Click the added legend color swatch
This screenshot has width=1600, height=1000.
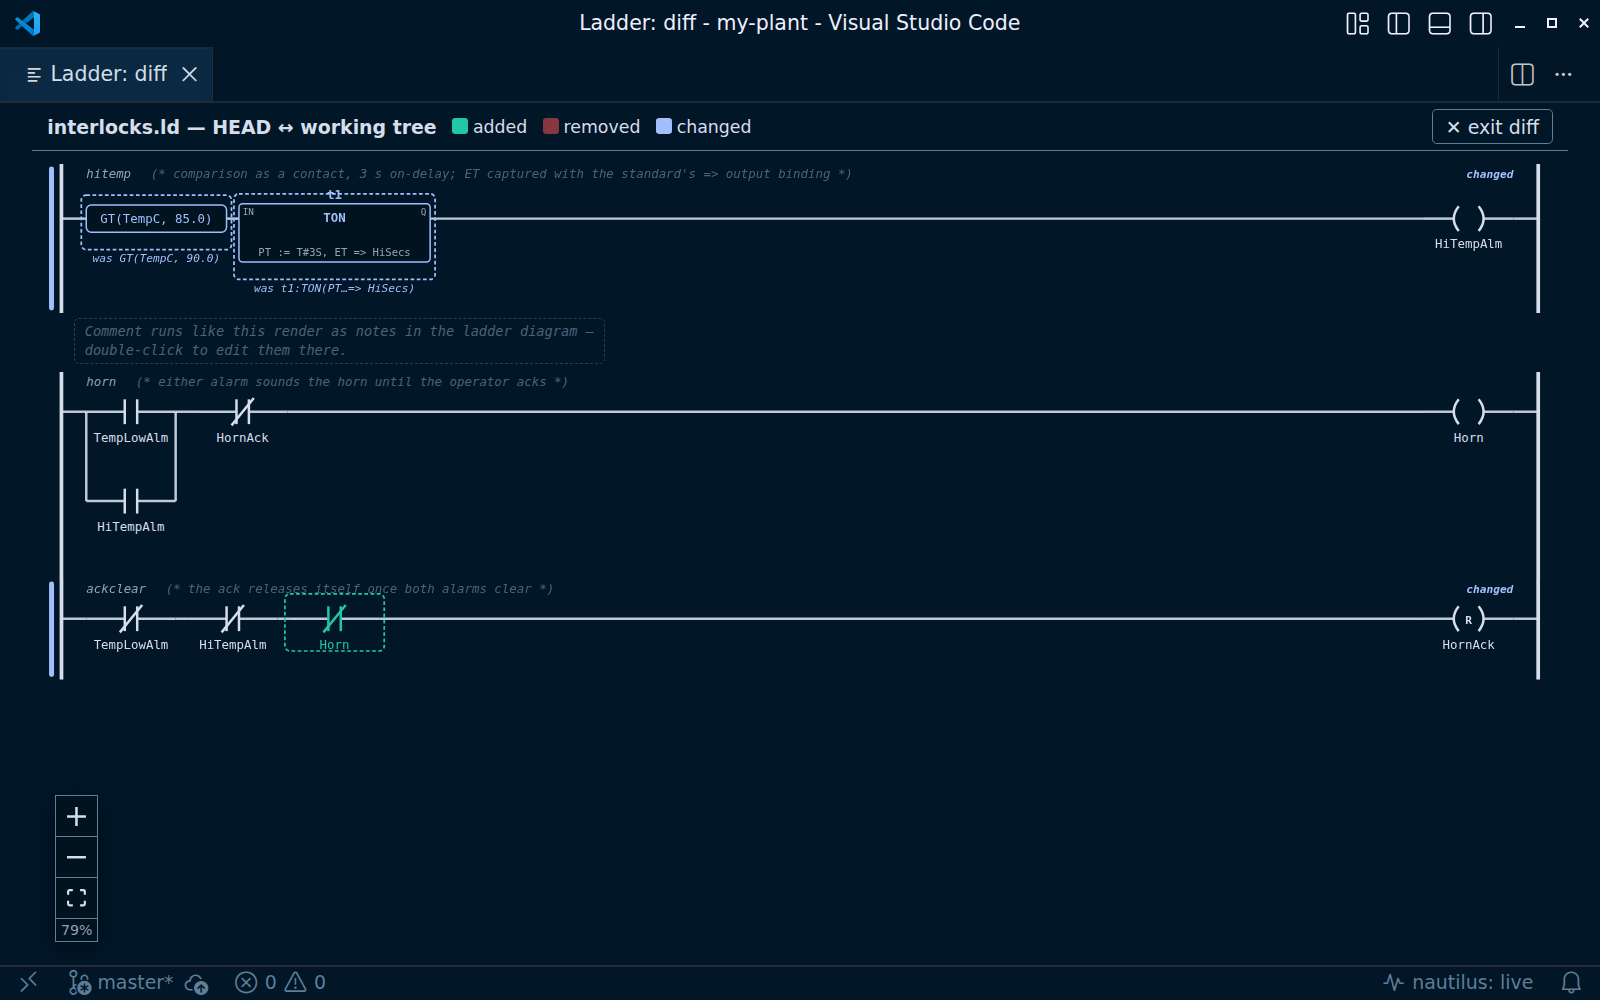[x=460, y=126]
